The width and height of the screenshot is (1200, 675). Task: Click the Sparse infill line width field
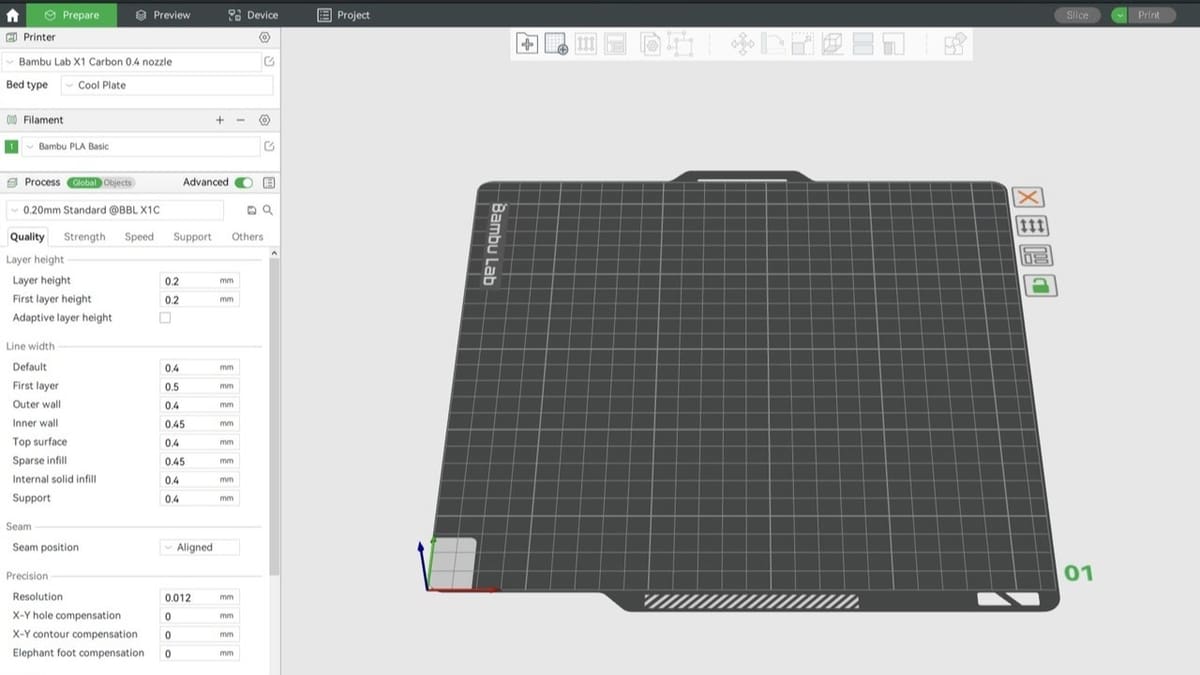coord(199,461)
